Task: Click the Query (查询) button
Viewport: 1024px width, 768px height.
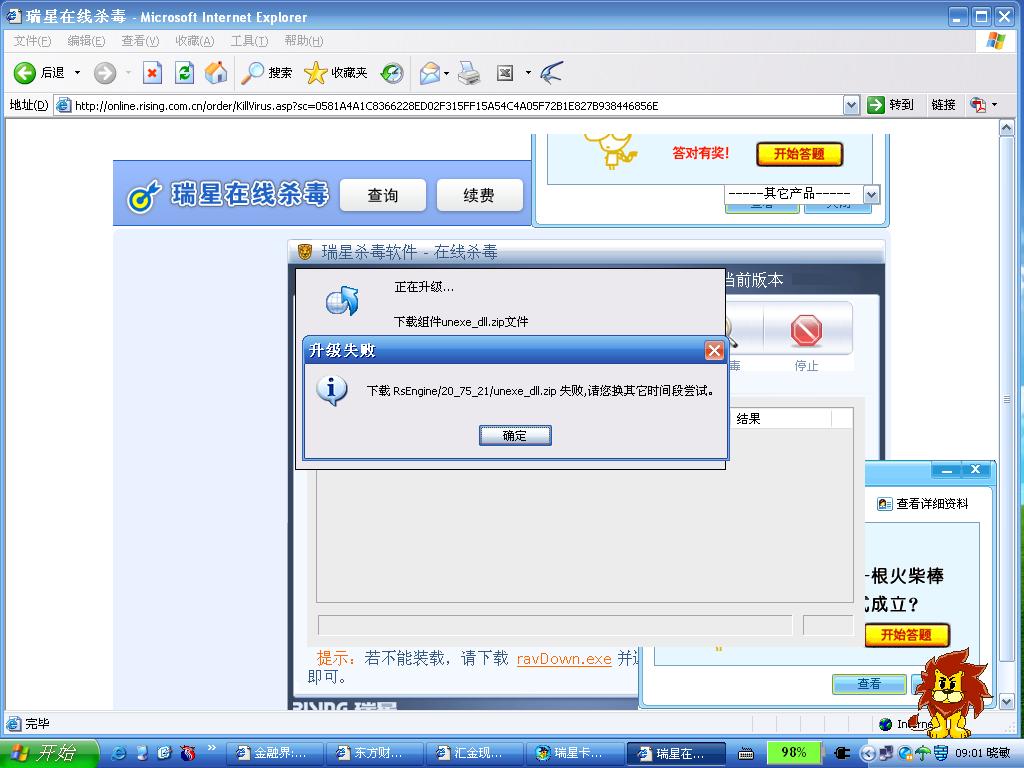Action: tap(383, 195)
